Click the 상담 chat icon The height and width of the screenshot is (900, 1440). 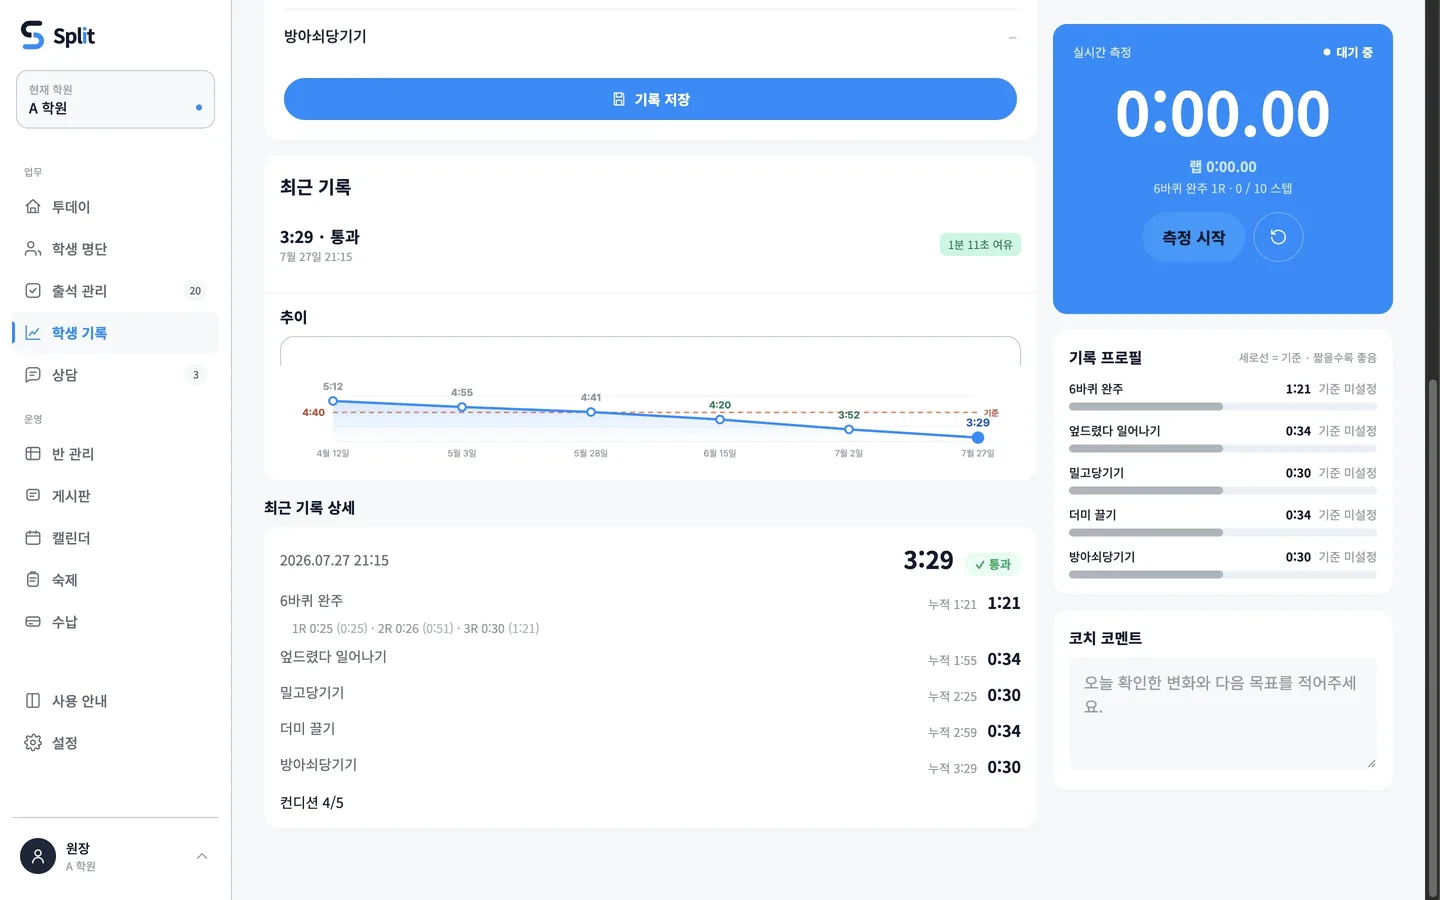click(x=33, y=375)
